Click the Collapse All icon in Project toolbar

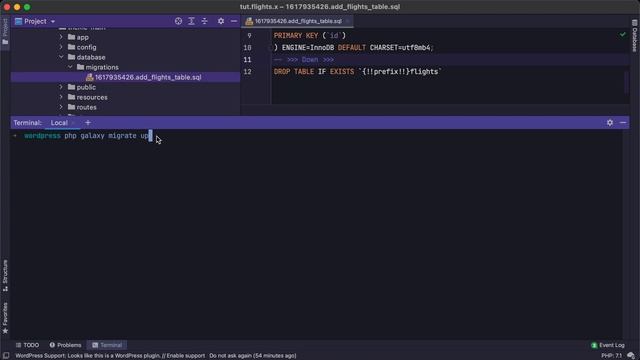click(x=204, y=21)
